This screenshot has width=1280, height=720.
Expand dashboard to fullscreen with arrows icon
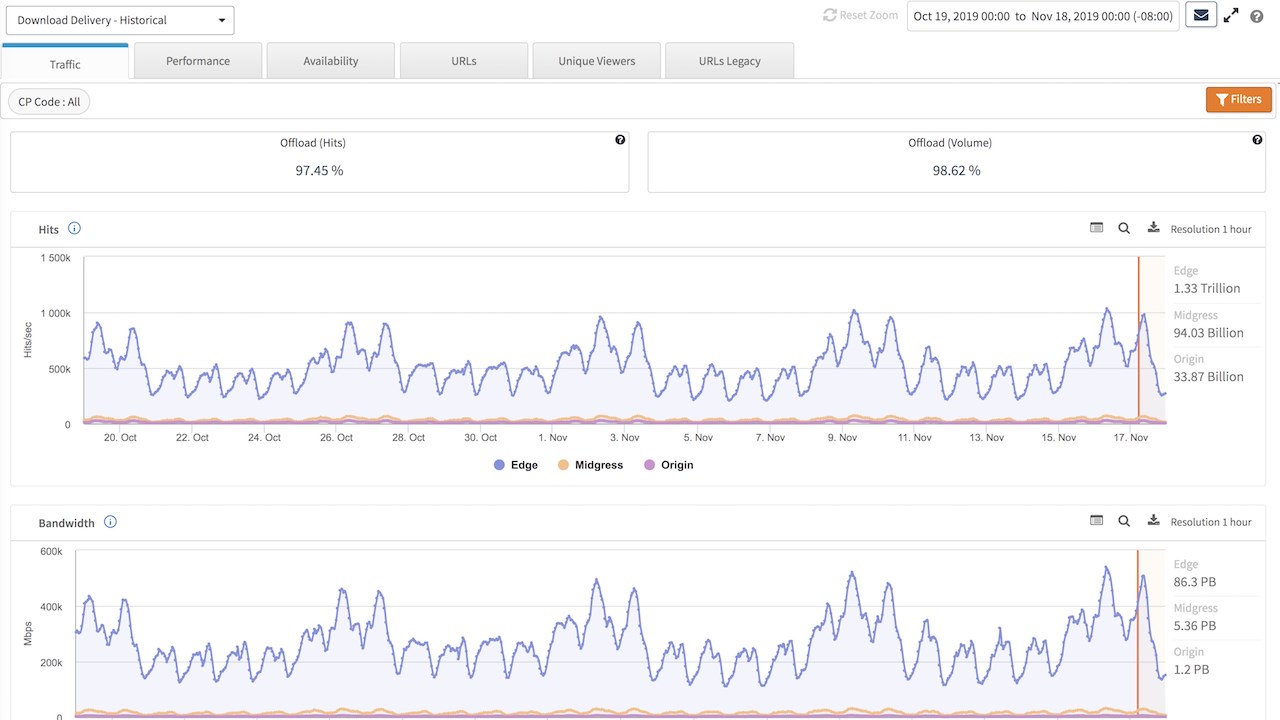coord(1231,16)
